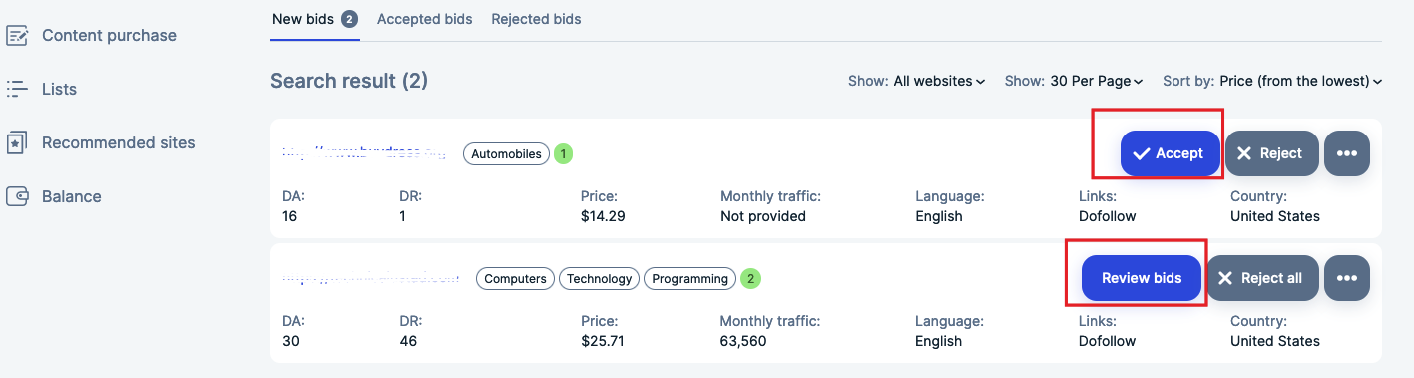Open the Balance wallet icon
The height and width of the screenshot is (378, 1414).
click(17, 196)
